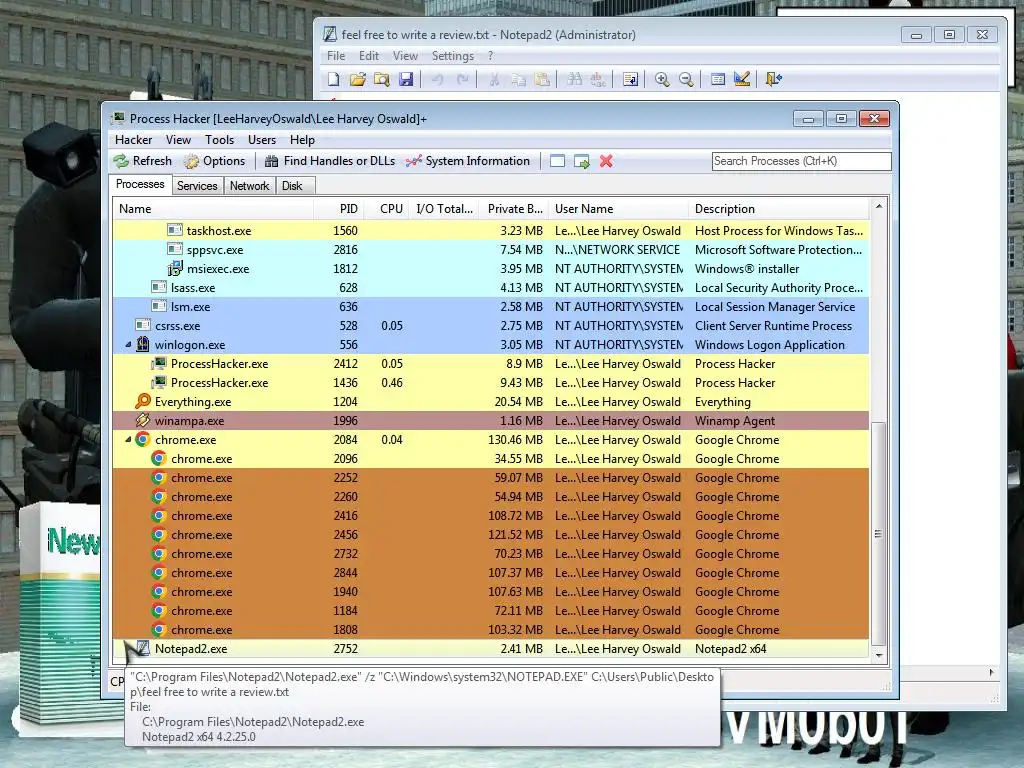Select the winampa.exe process row

tap(490, 421)
